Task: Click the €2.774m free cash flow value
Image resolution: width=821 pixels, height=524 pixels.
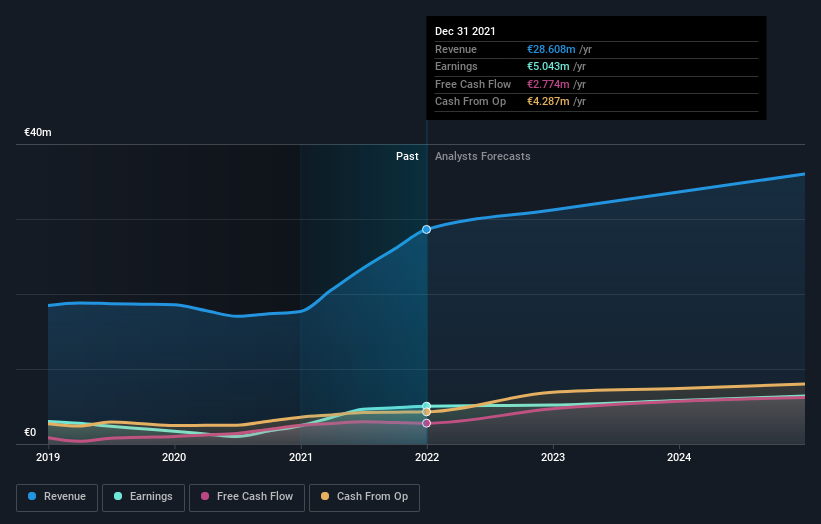Action: (x=548, y=84)
